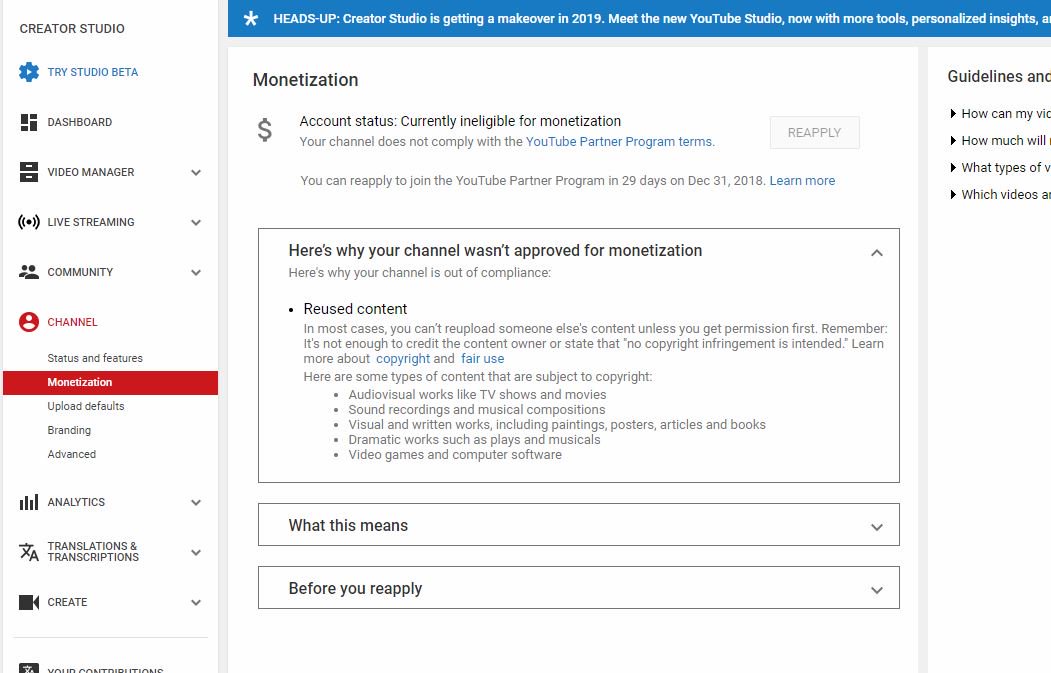Image resolution: width=1051 pixels, height=673 pixels.
Task: Click the asterisk icon in the heads-up banner
Action: point(251,18)
